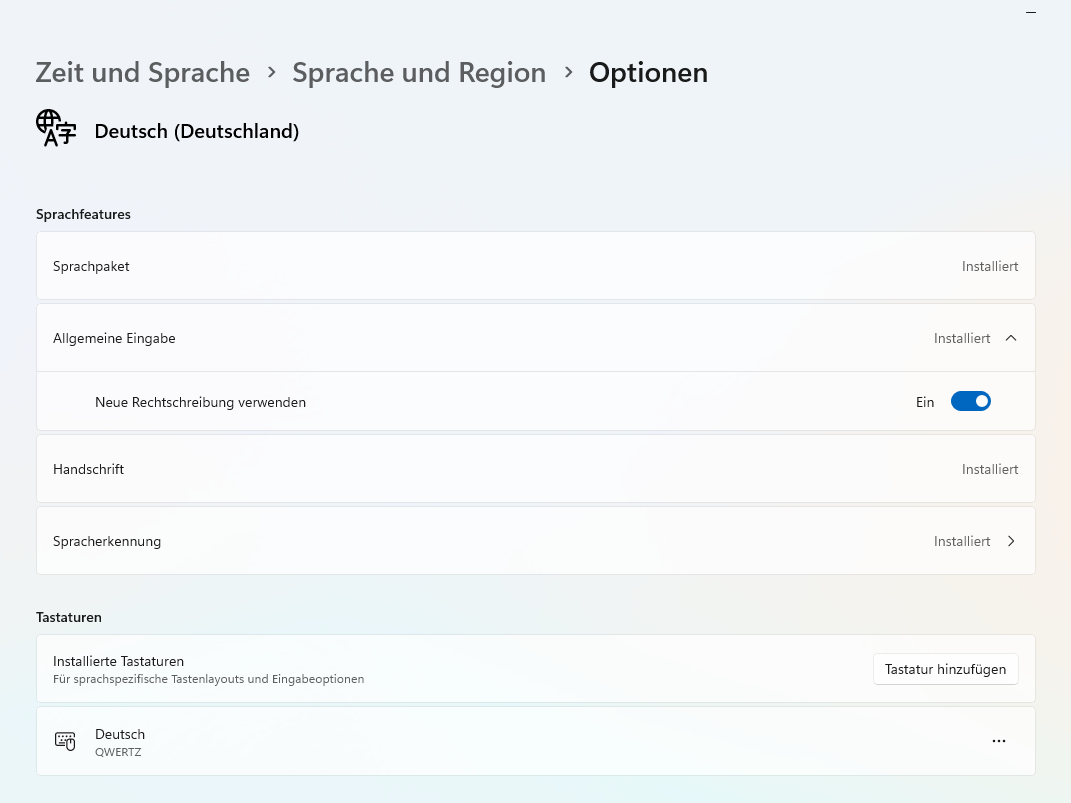This screenshot has height=803, width=1071.
Task: Click the Handschrift row
Action: pos(536,469)
